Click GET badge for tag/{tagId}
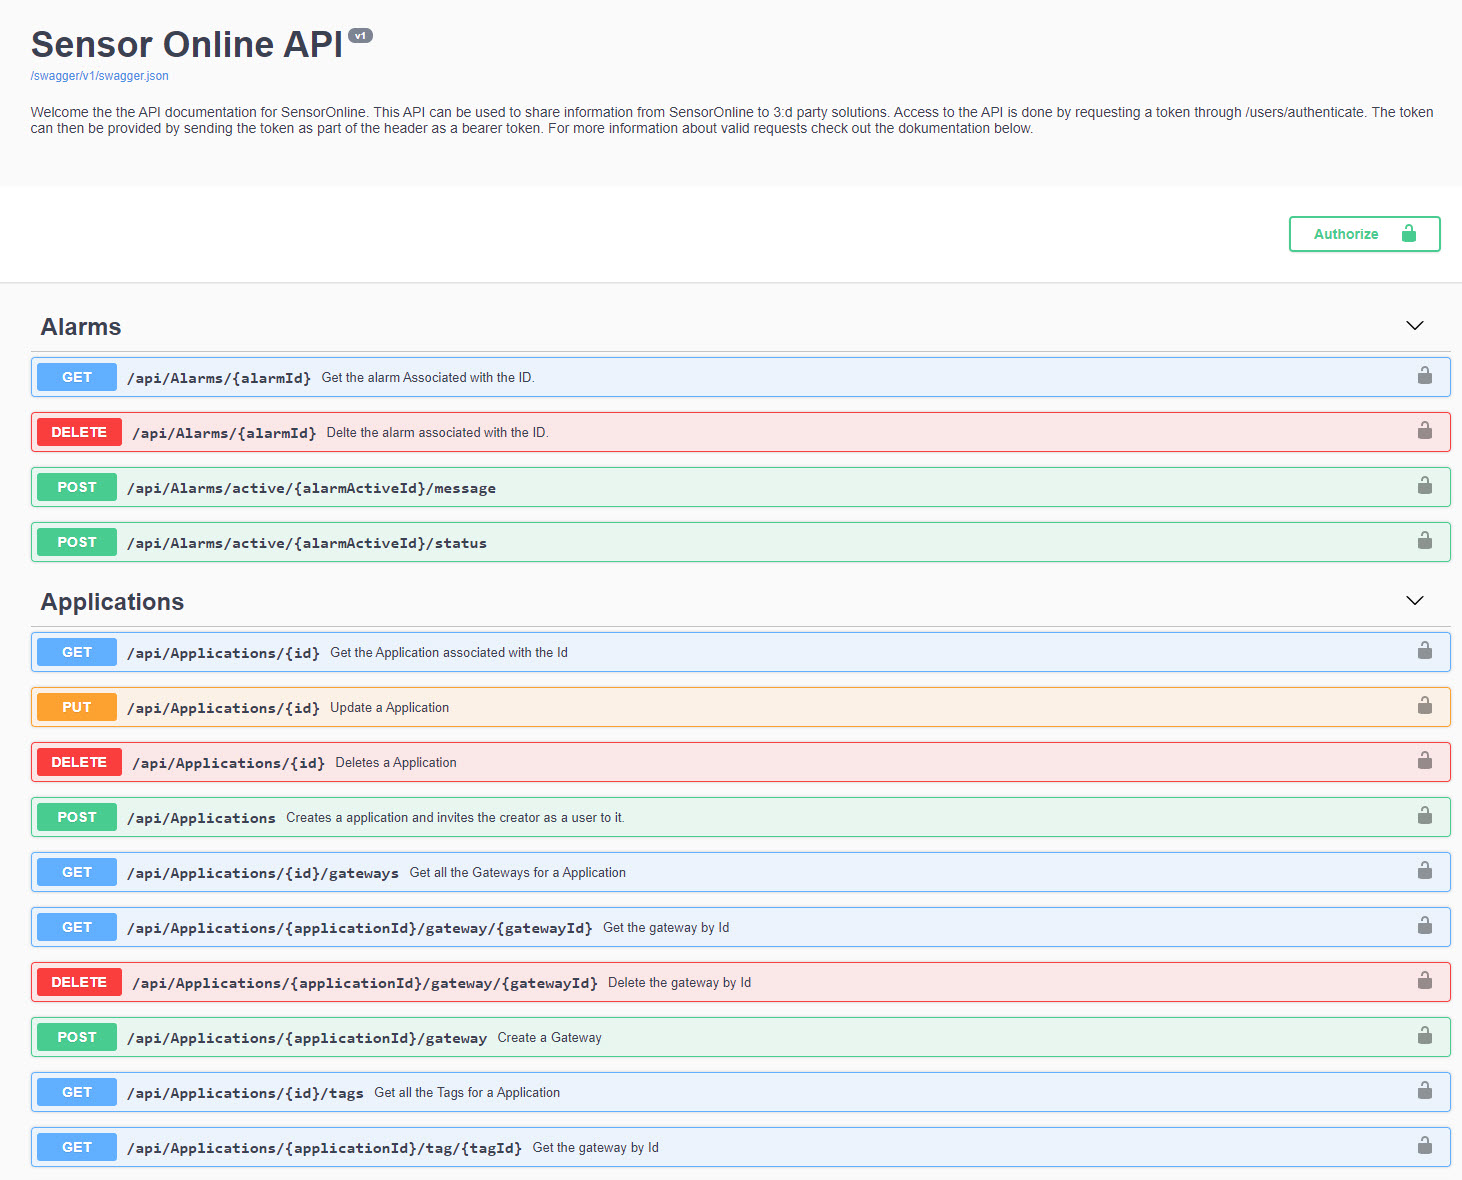Screen dimensions: 1462x1180 pos(77,1147)
